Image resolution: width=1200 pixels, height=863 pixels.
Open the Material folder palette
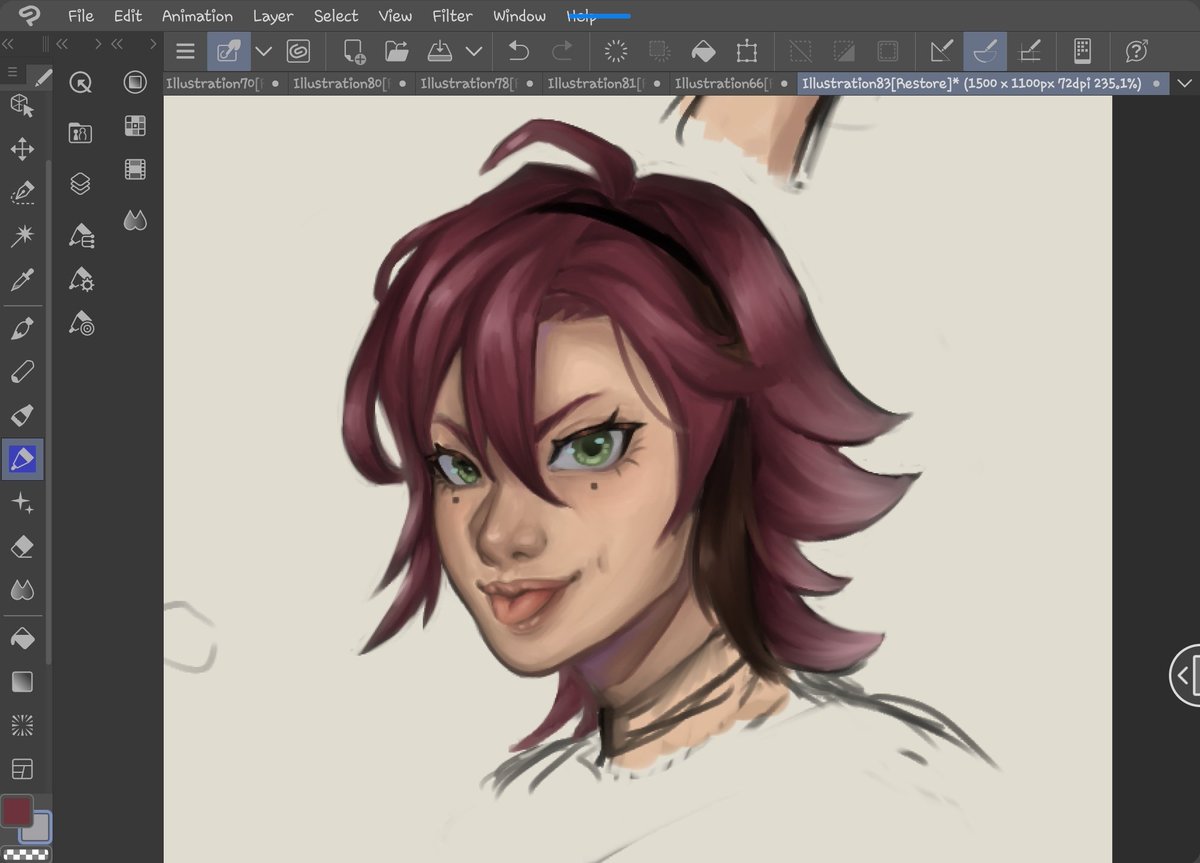point(81,132)
